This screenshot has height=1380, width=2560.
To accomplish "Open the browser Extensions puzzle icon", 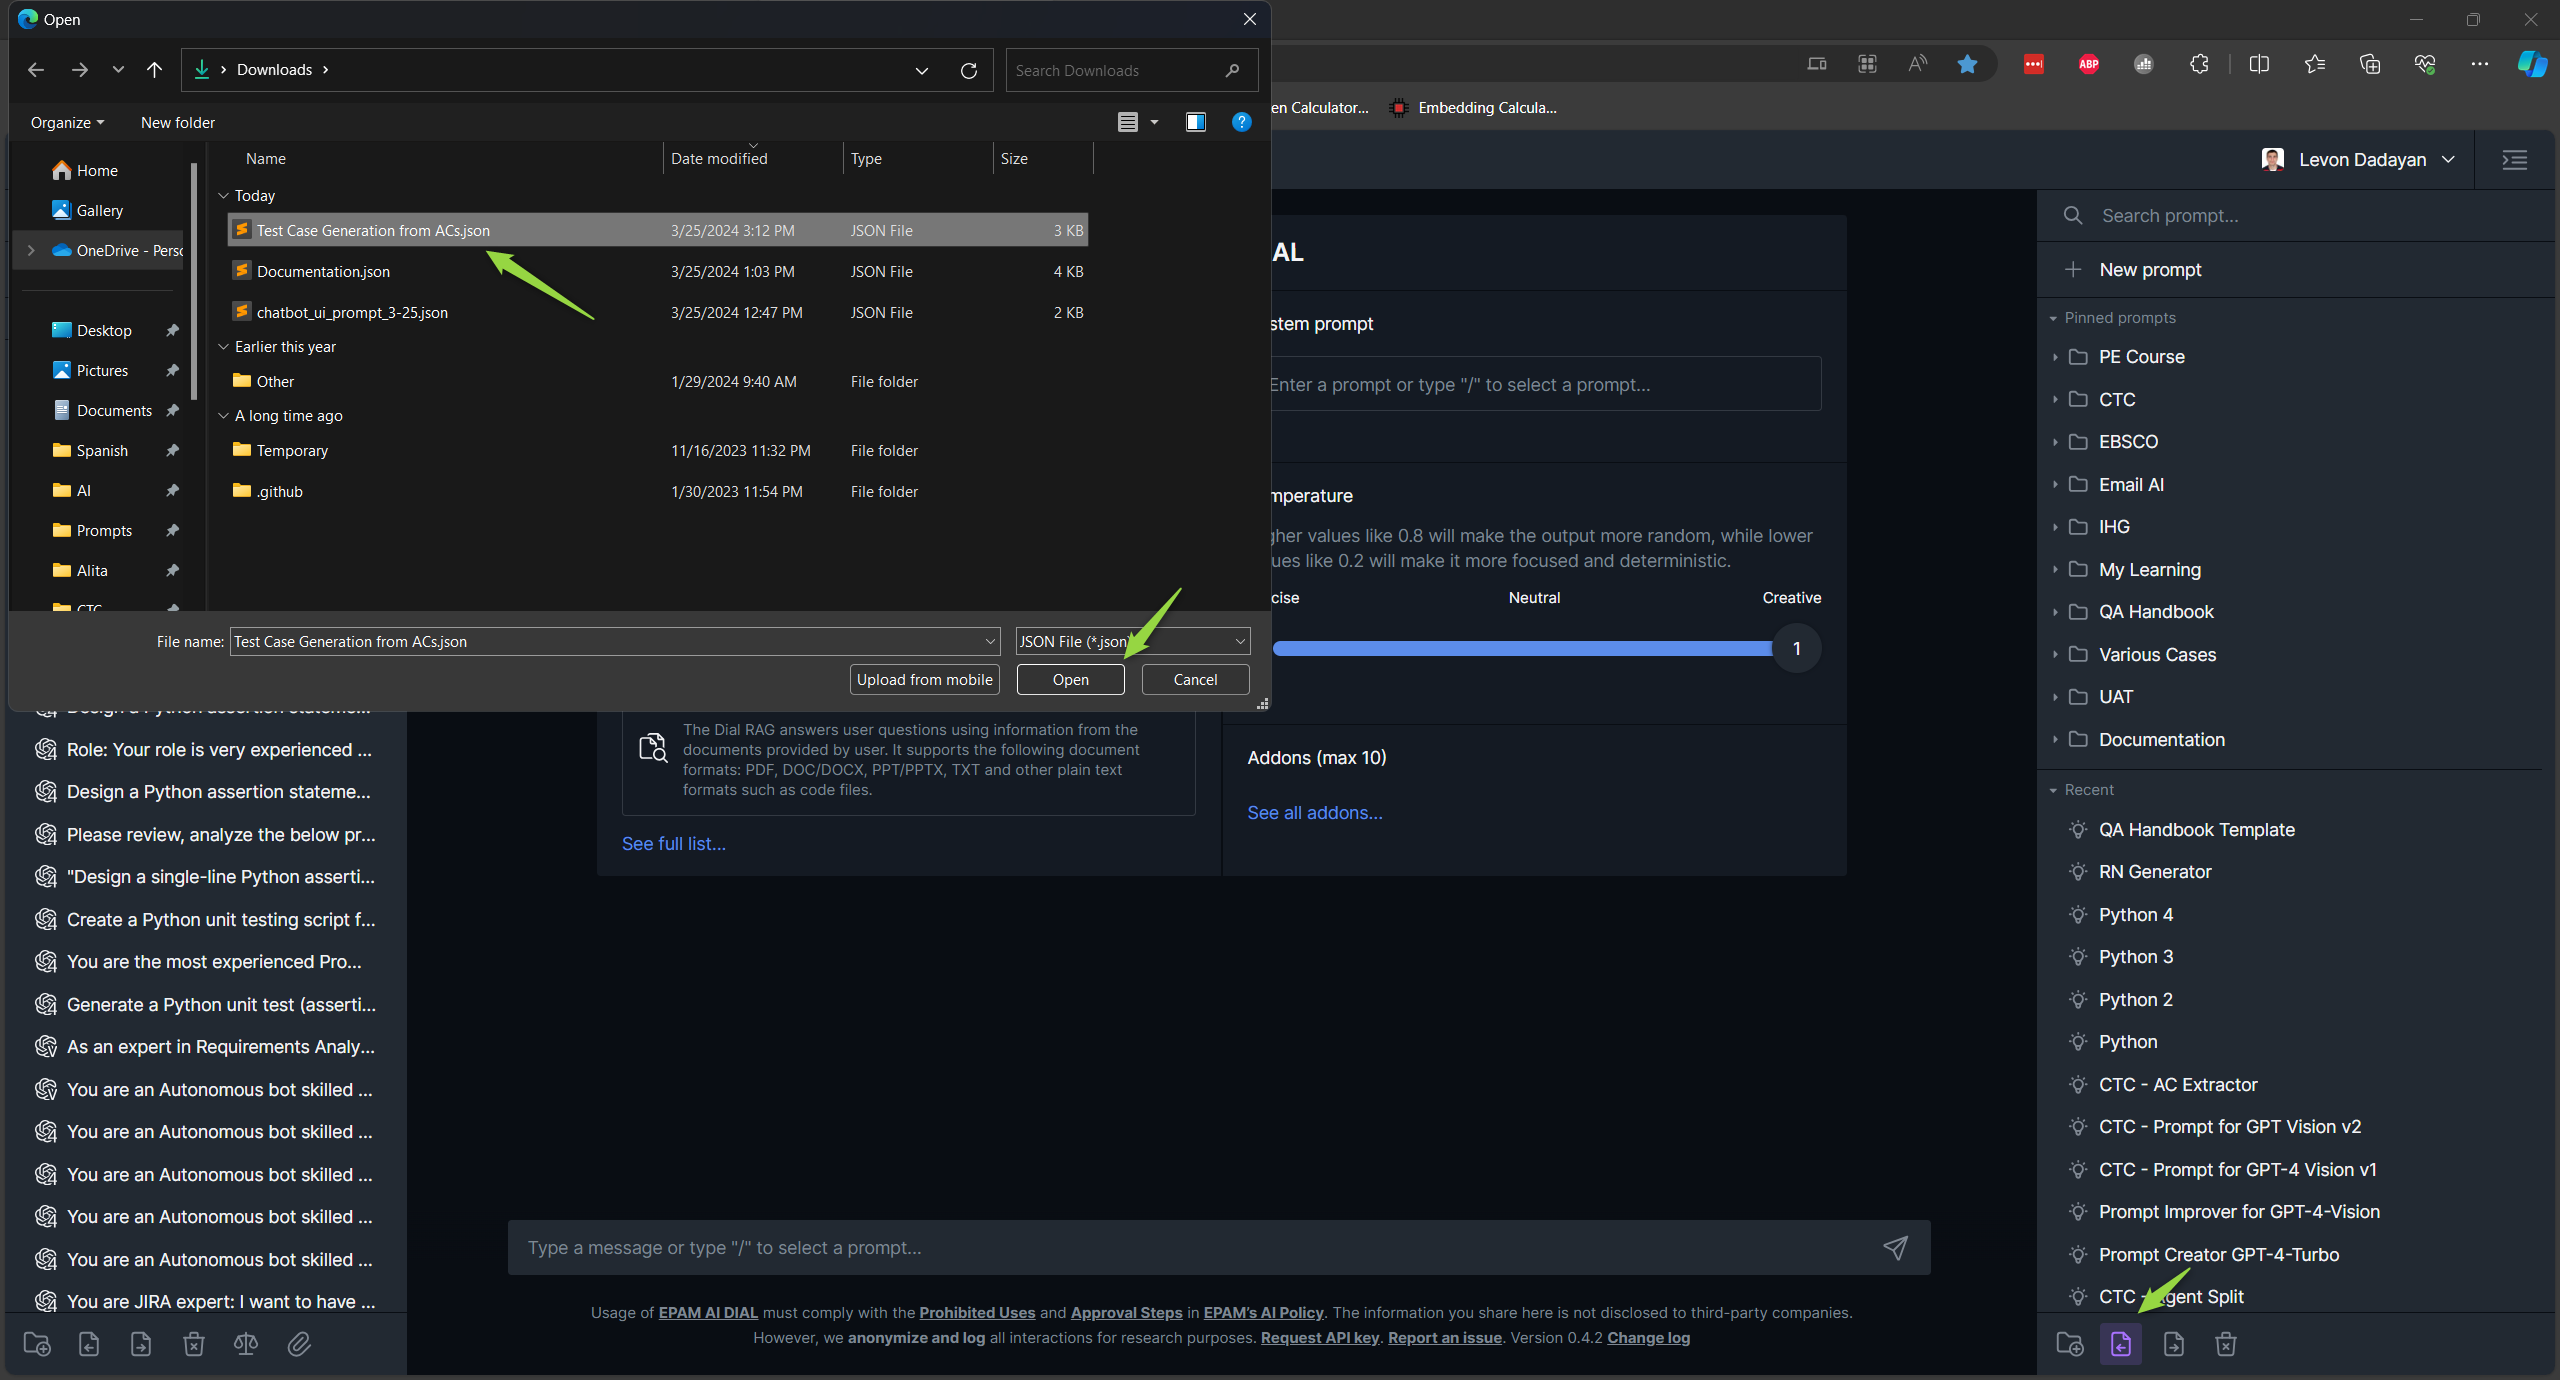I will tap(2198, 64).
